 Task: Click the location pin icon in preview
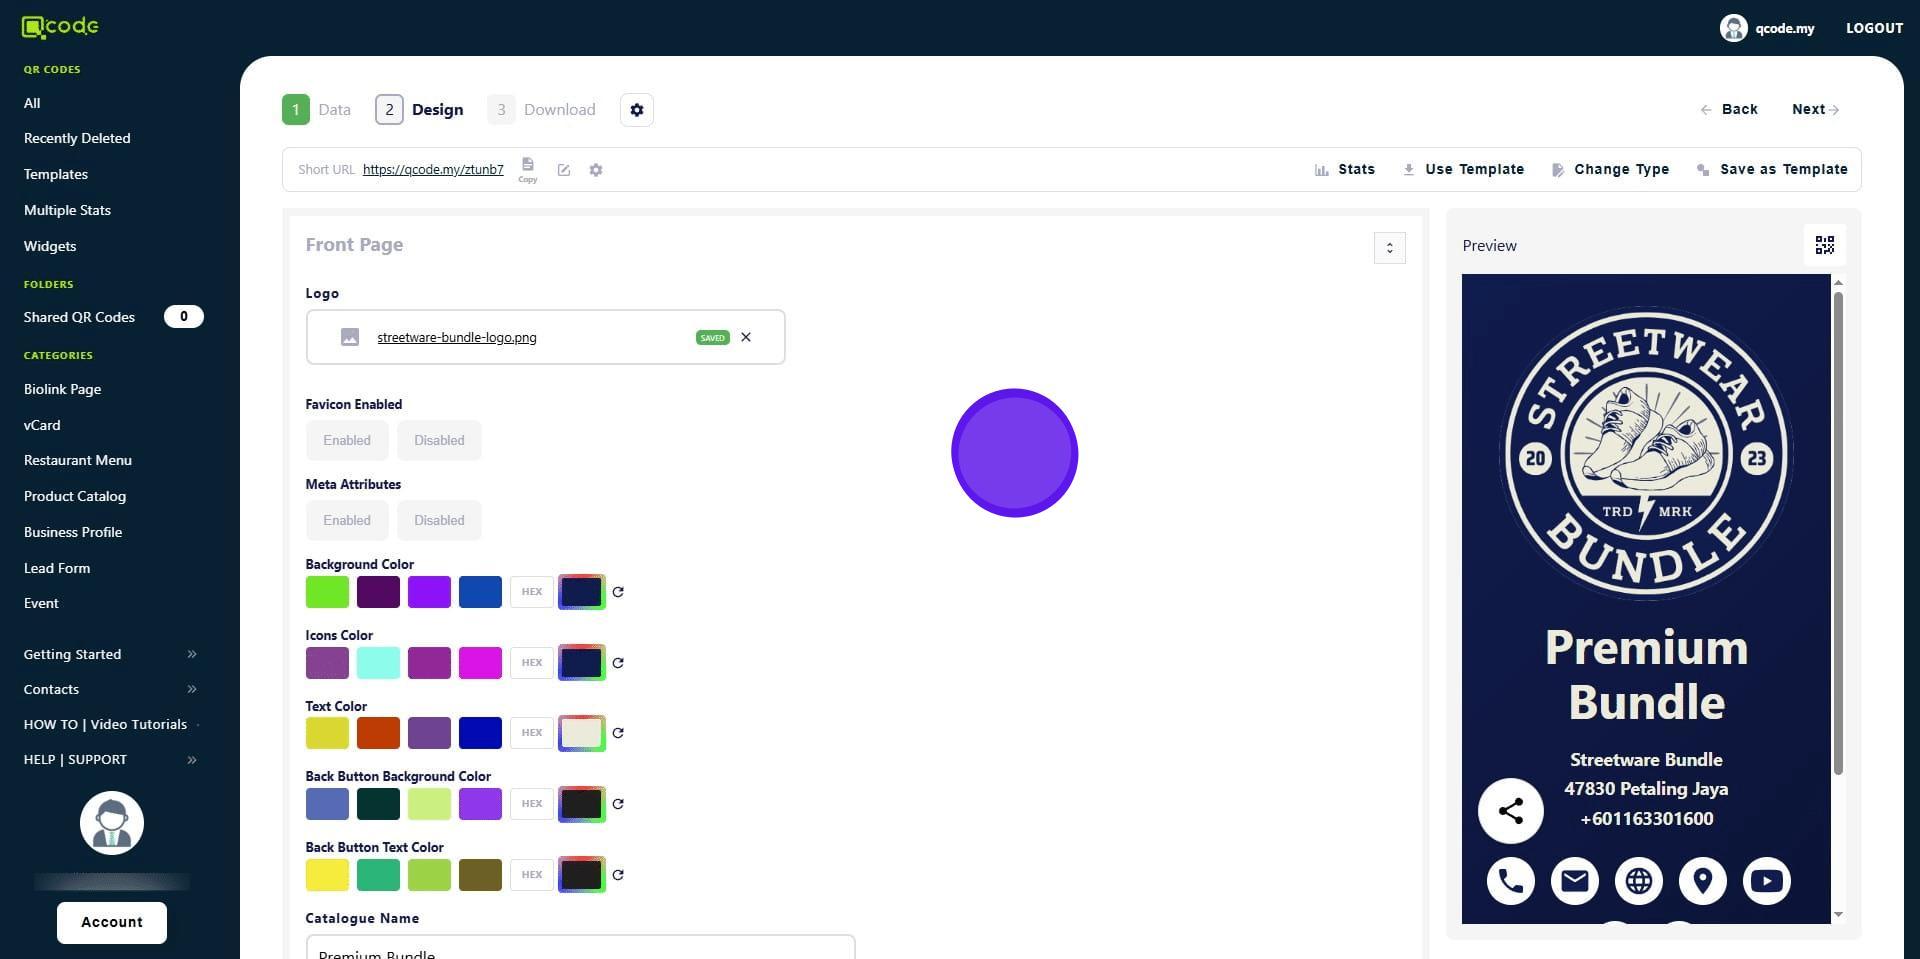(x=1702, y=881)
